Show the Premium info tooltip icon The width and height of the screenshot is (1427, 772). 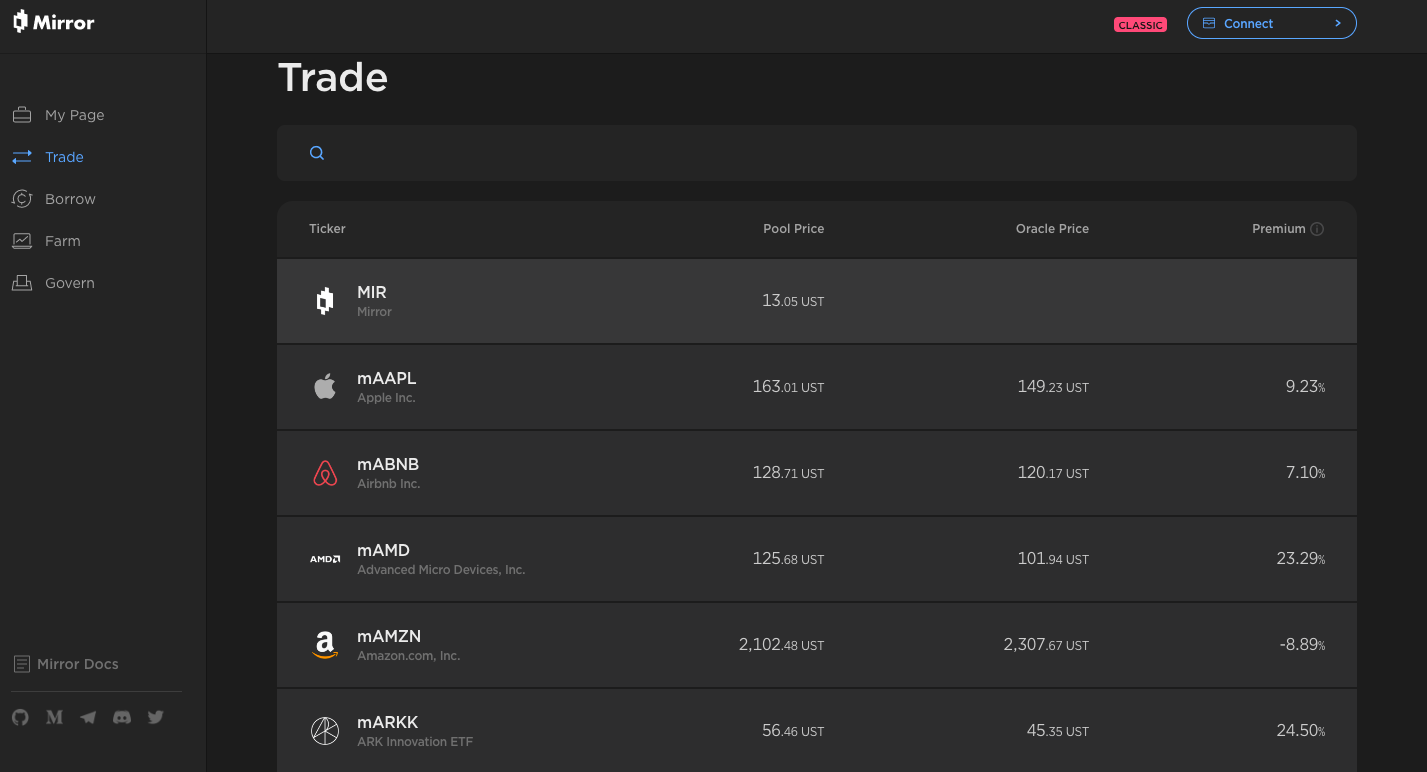1317,229
